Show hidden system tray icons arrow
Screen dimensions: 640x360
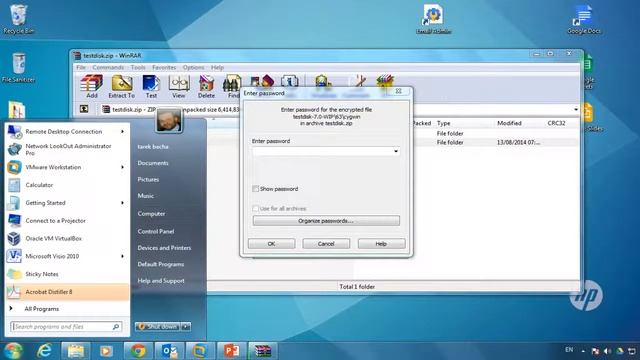[583, 351]
